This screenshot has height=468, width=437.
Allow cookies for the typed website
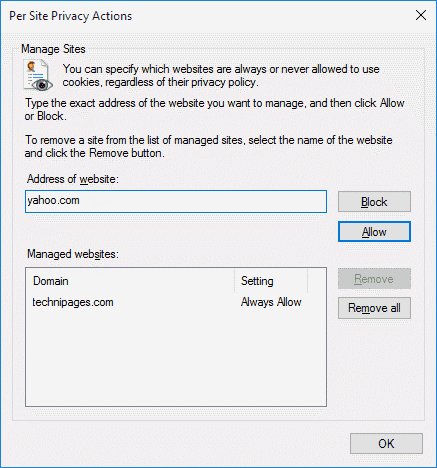(x=374, y=232)
